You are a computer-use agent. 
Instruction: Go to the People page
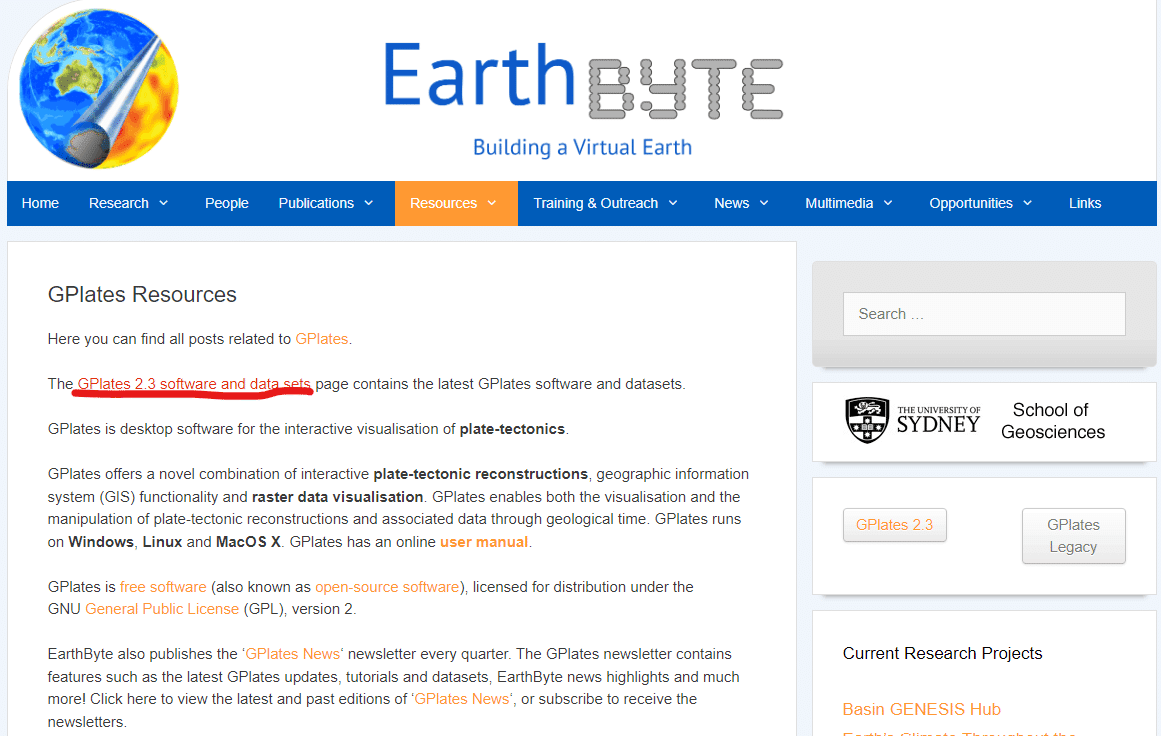coord(227,203)
